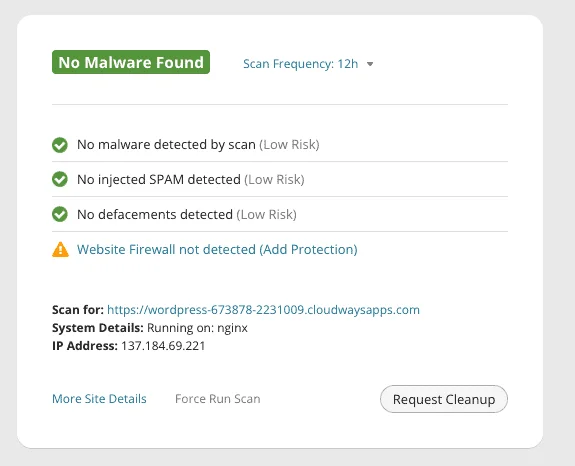Open More Site Details
Screen dimensions: 575x466
99,399
